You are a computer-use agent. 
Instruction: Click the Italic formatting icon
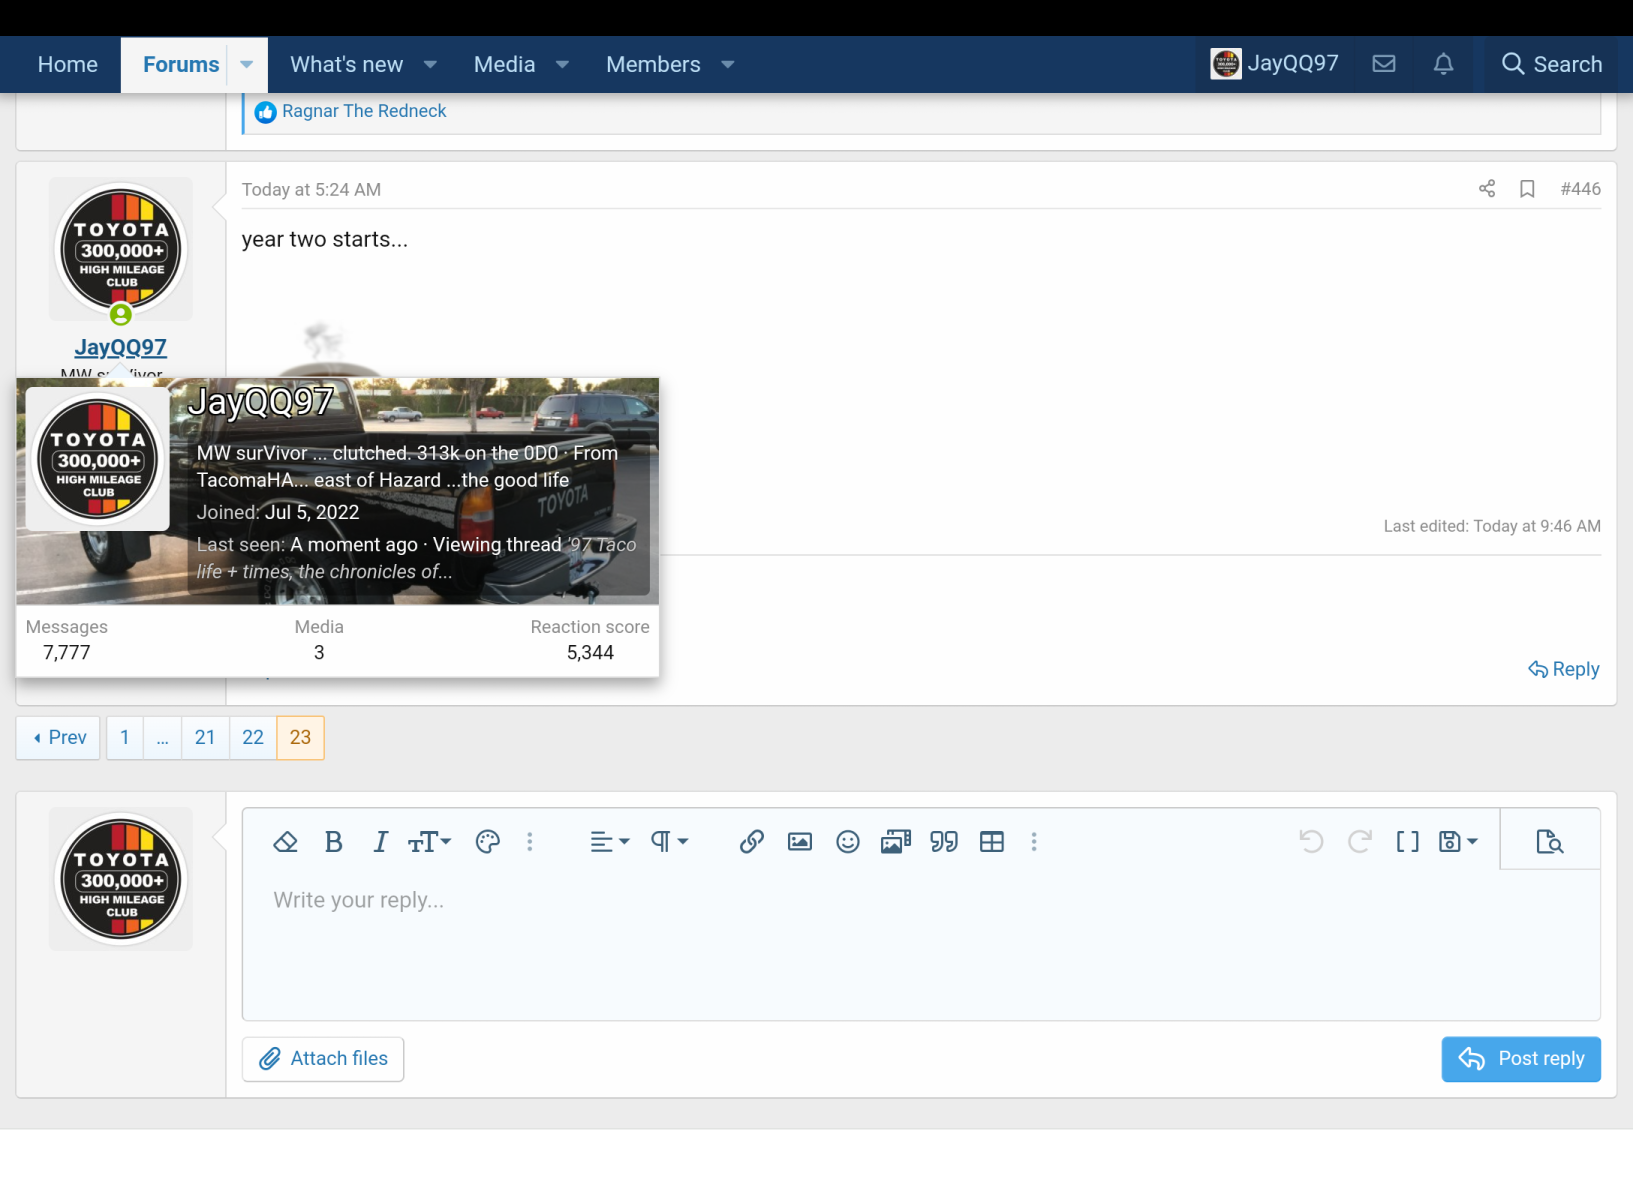(x=380, y=842)
